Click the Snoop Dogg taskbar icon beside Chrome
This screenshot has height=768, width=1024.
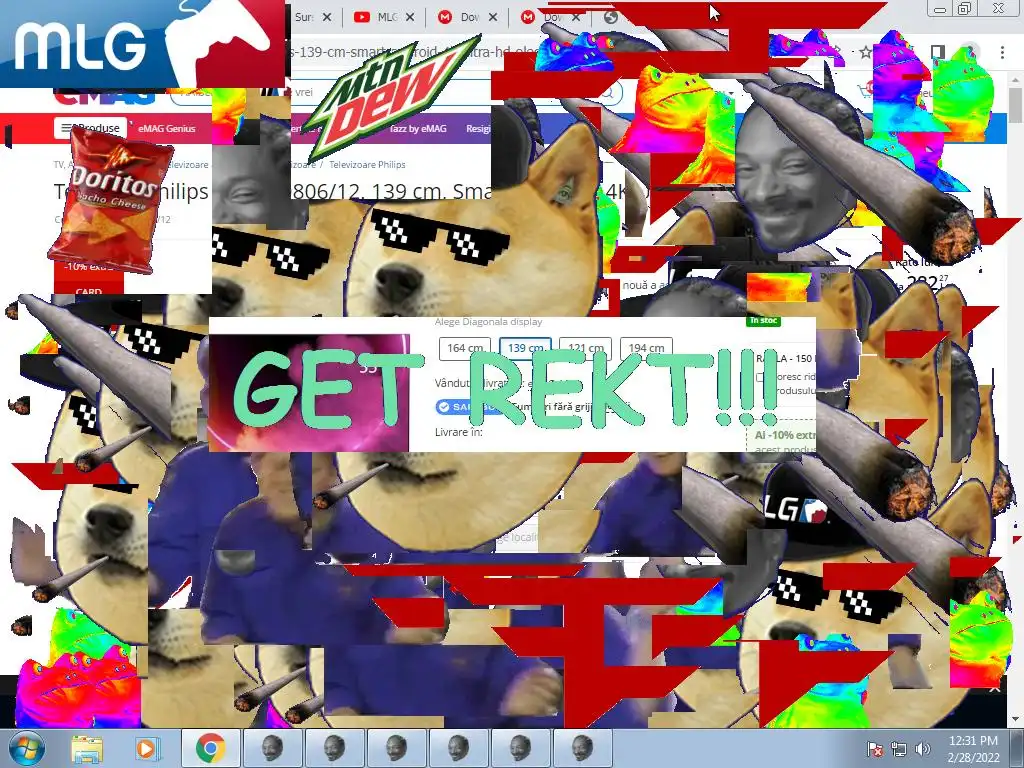click(272, 748)
